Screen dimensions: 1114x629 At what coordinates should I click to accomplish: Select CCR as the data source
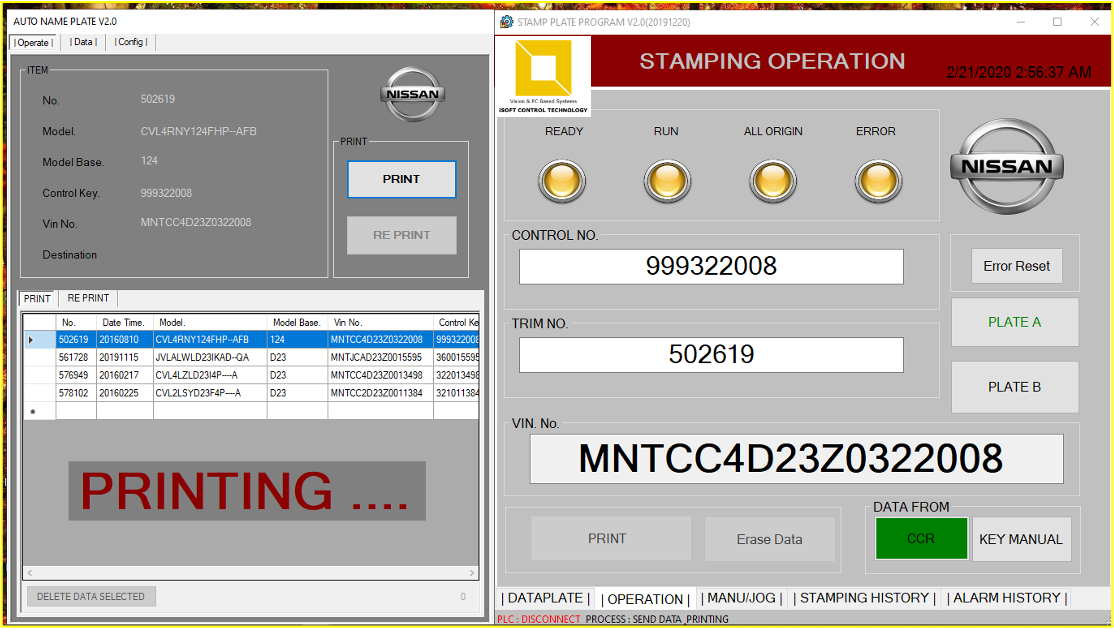point(921,538)
